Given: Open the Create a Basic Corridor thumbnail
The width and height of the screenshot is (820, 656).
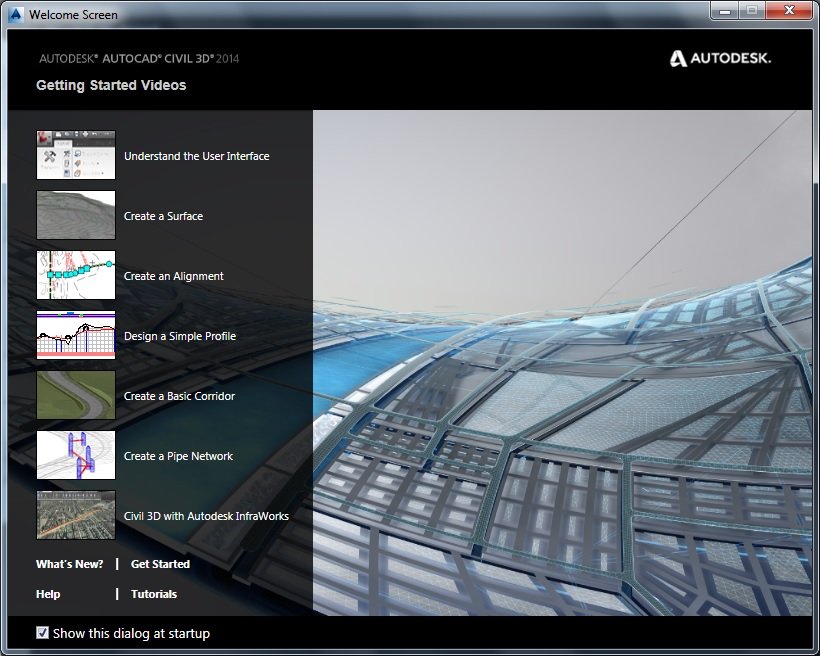Looking at the screenshot, I should [x=76, y=395].
